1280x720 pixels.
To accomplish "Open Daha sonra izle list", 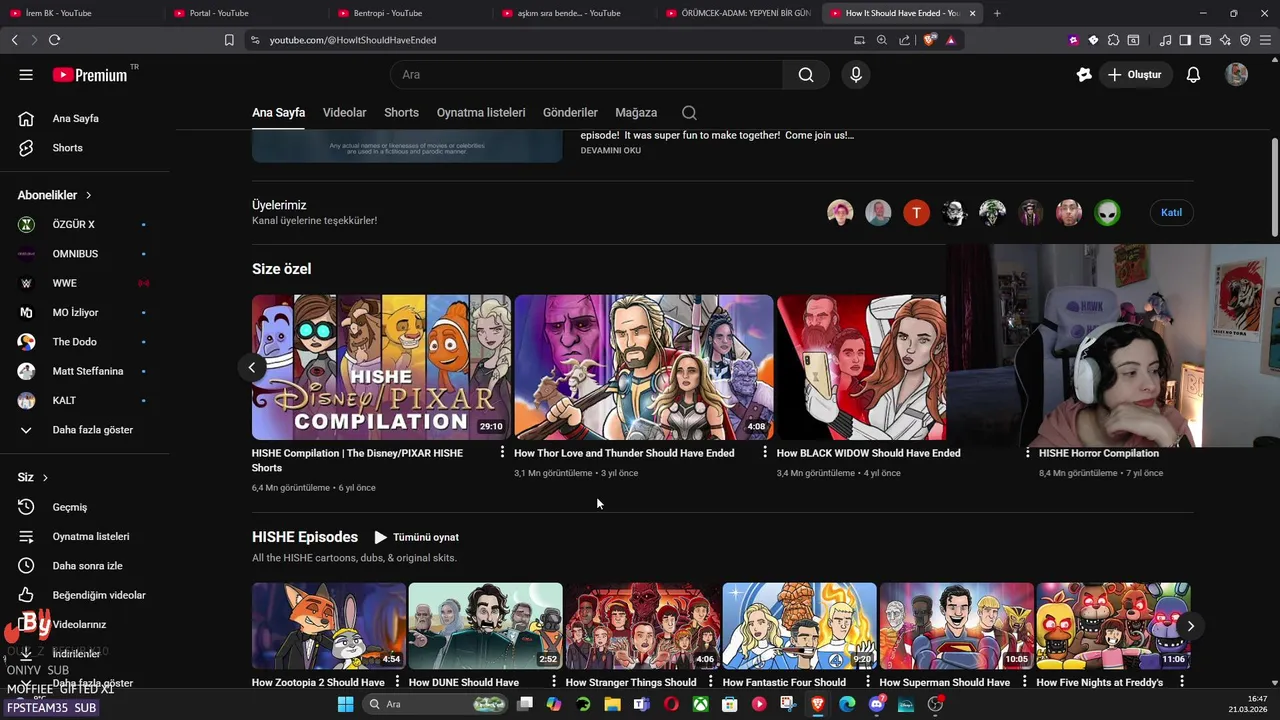I will tap(87, 566).
